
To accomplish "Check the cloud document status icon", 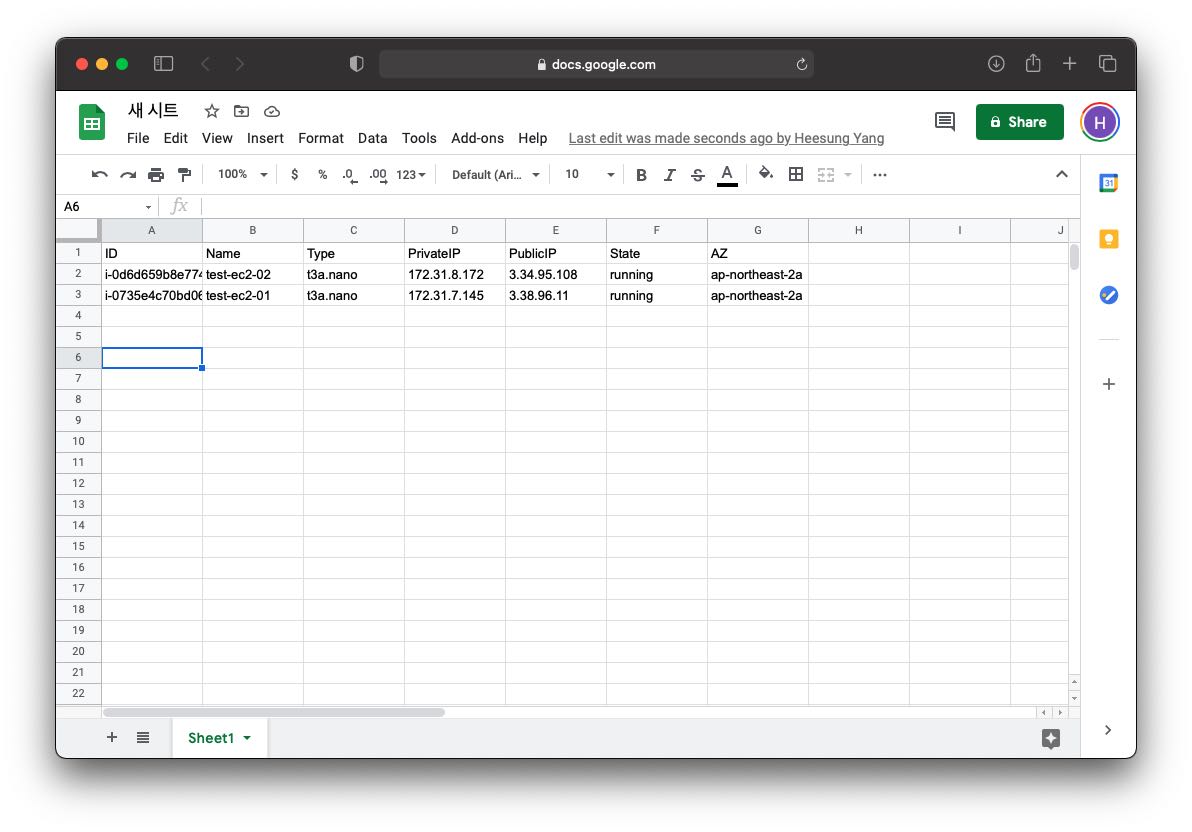I will tap(271, 112).
